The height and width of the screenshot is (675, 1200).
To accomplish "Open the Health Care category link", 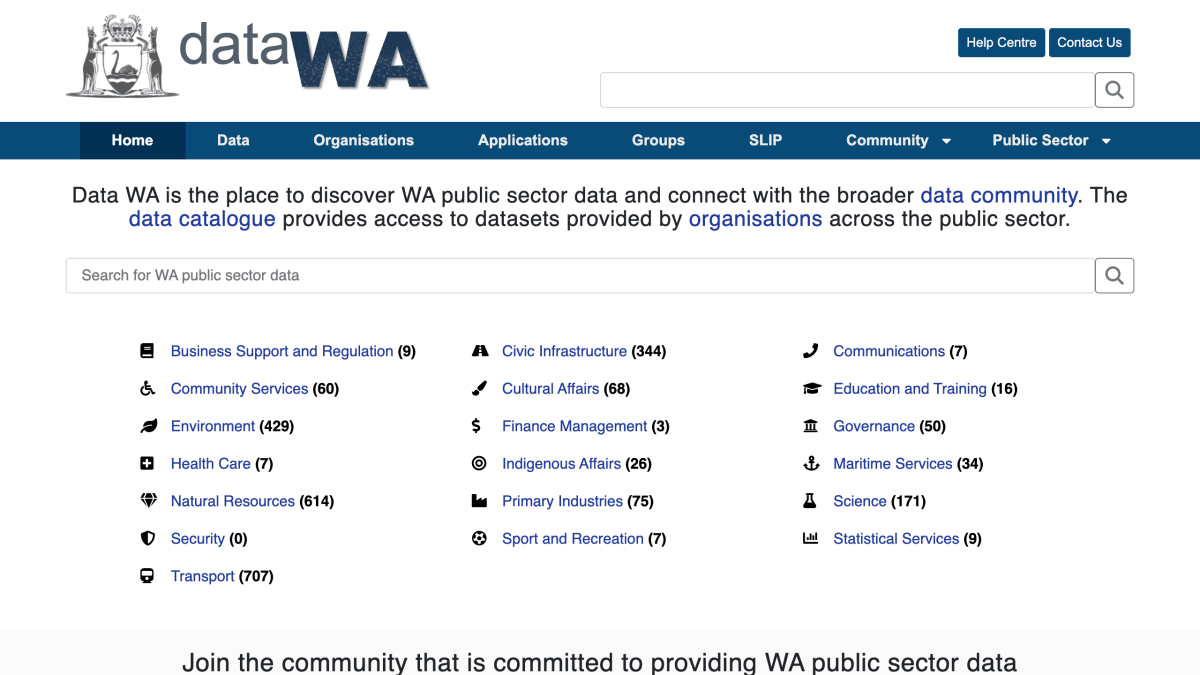I will point(210,463).
